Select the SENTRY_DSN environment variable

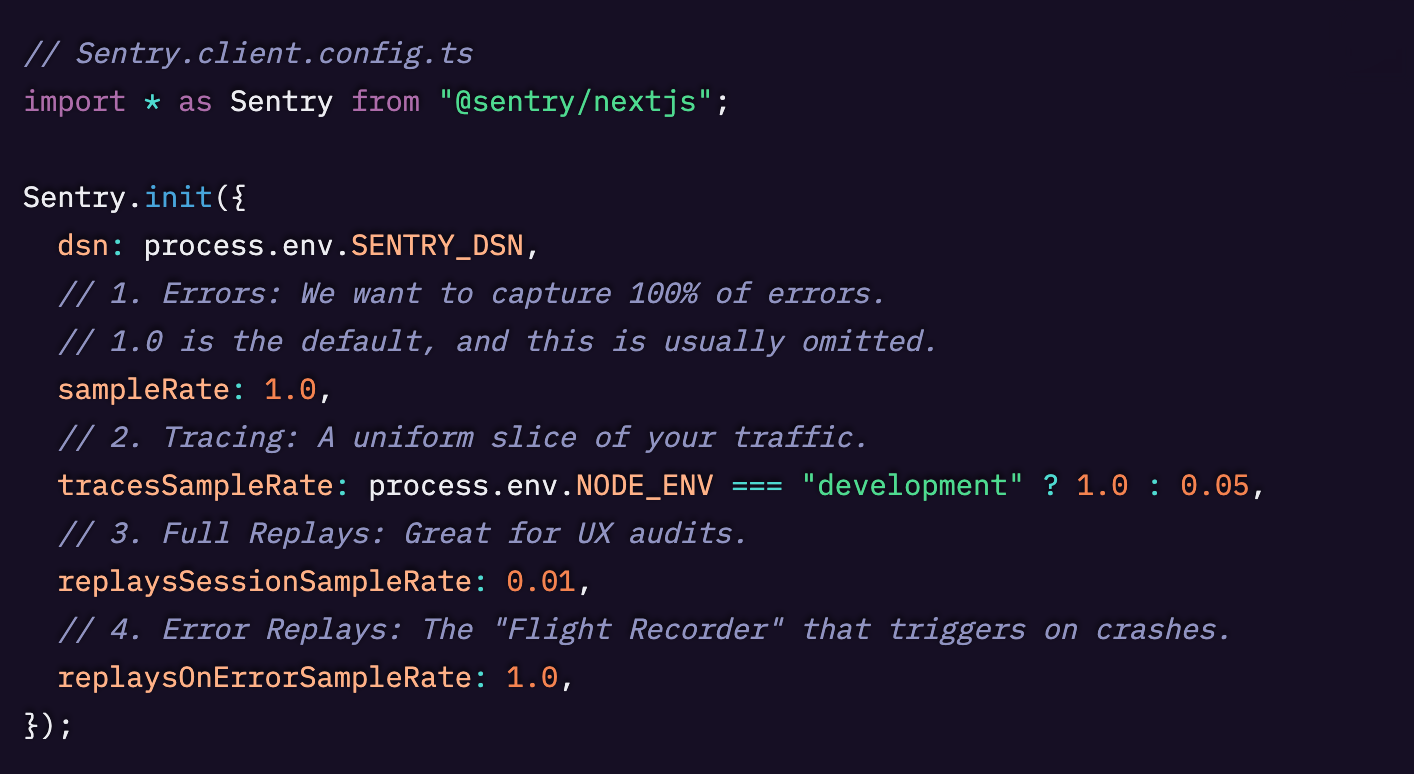click(437, 246)
